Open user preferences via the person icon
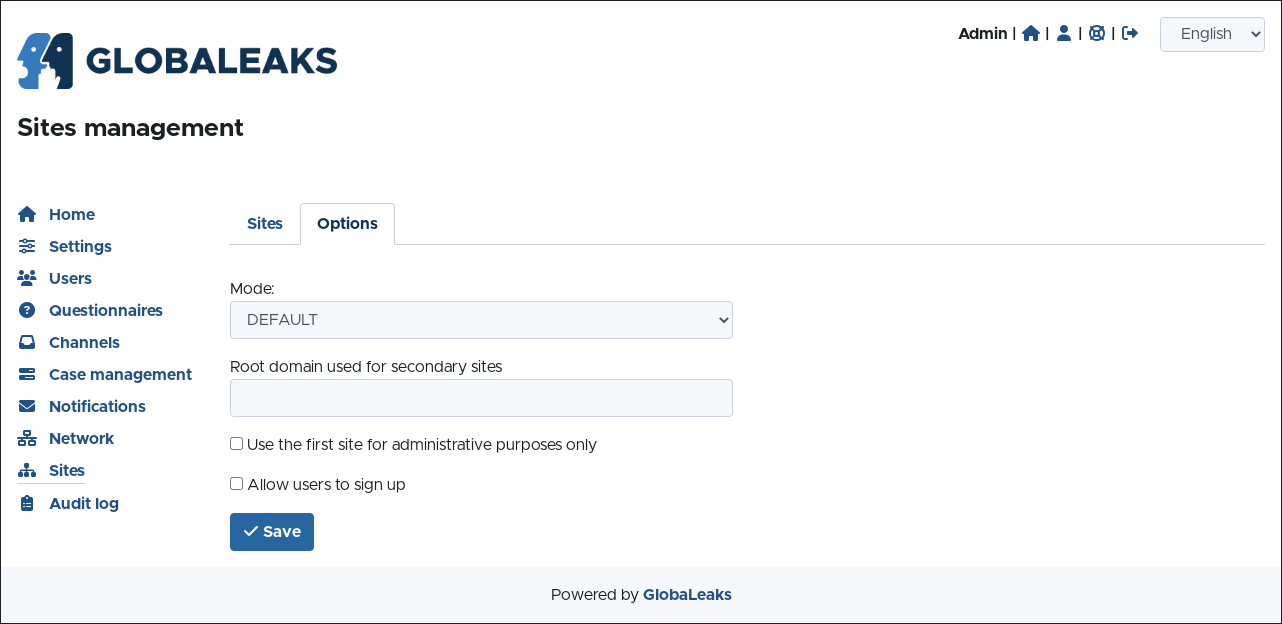Image resolution: width=1282 pixels, height=624 pixels. (1064, 33)
